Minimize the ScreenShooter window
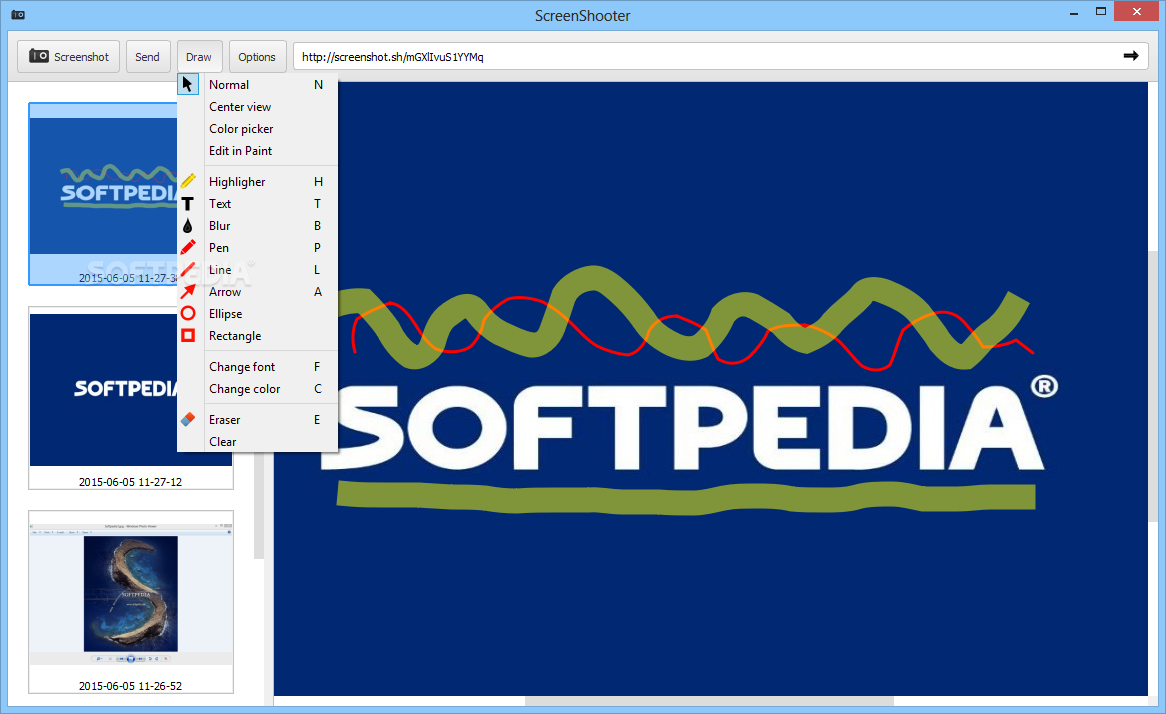The image size is (1166, 714). tap(1074, 13)
